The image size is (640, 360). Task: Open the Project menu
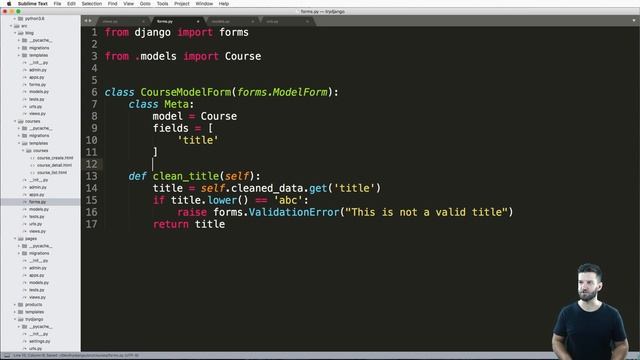click(182, 4)
